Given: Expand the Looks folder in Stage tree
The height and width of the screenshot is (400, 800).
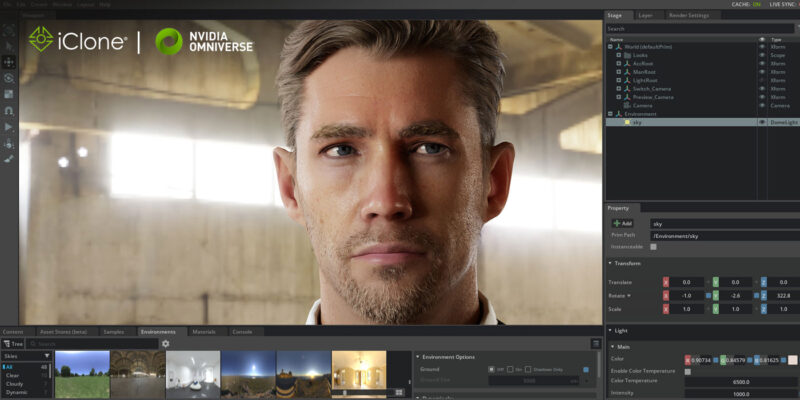Looking at the screenshot, I should point(619,55).
